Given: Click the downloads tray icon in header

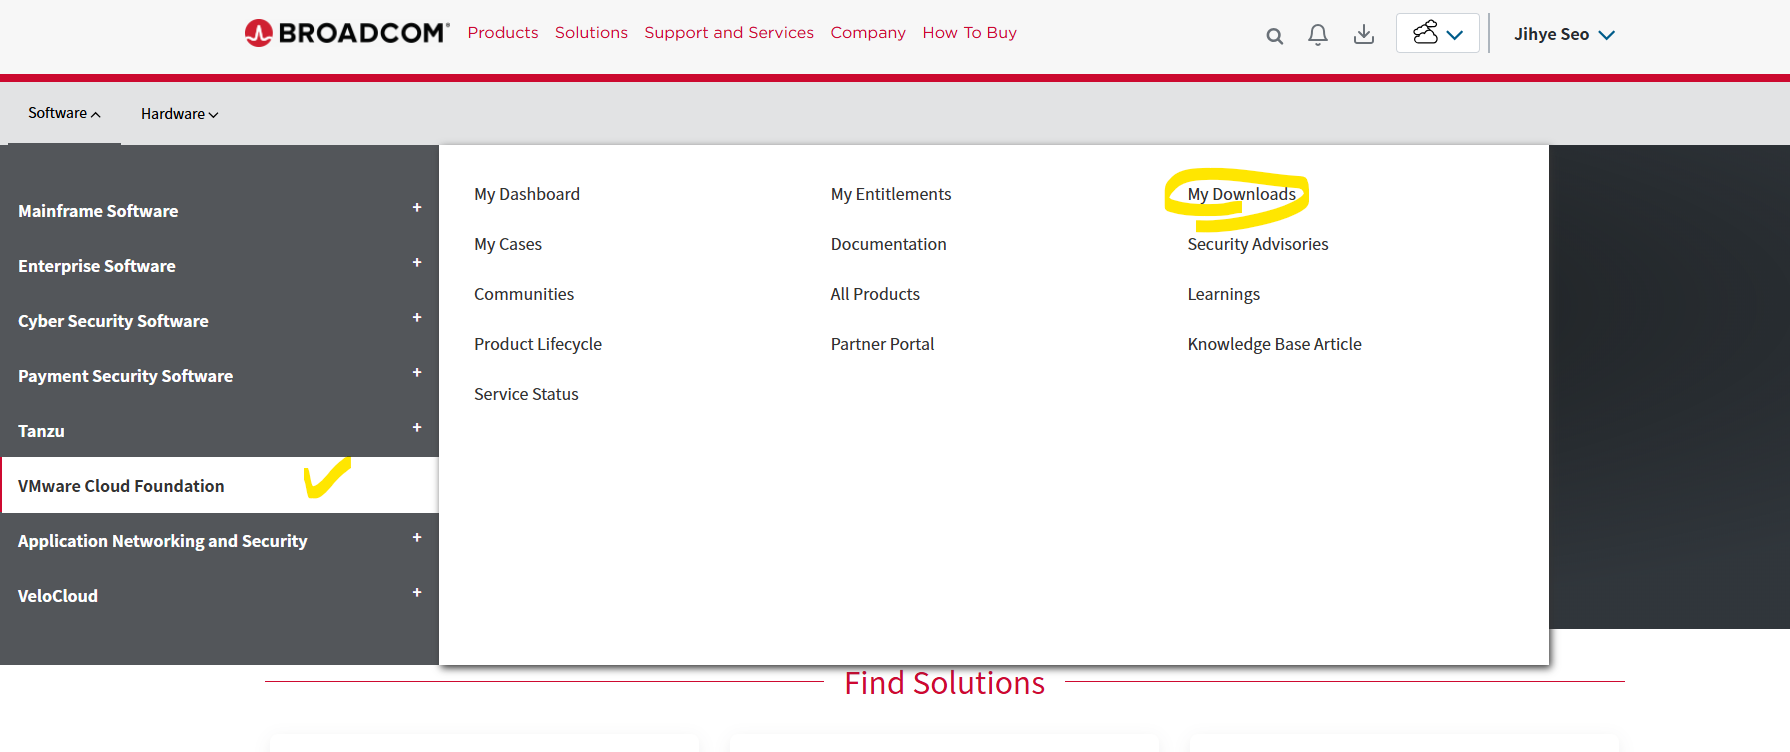Looking at the screenshot, I should (1363, 35).
